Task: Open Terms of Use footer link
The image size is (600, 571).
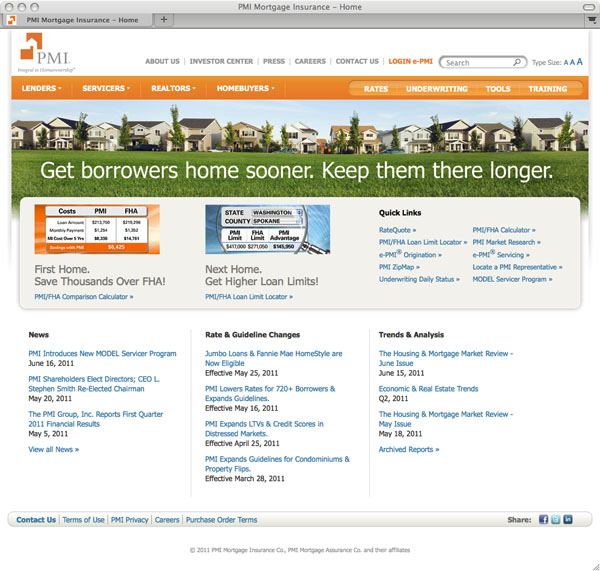Action: 83,520
